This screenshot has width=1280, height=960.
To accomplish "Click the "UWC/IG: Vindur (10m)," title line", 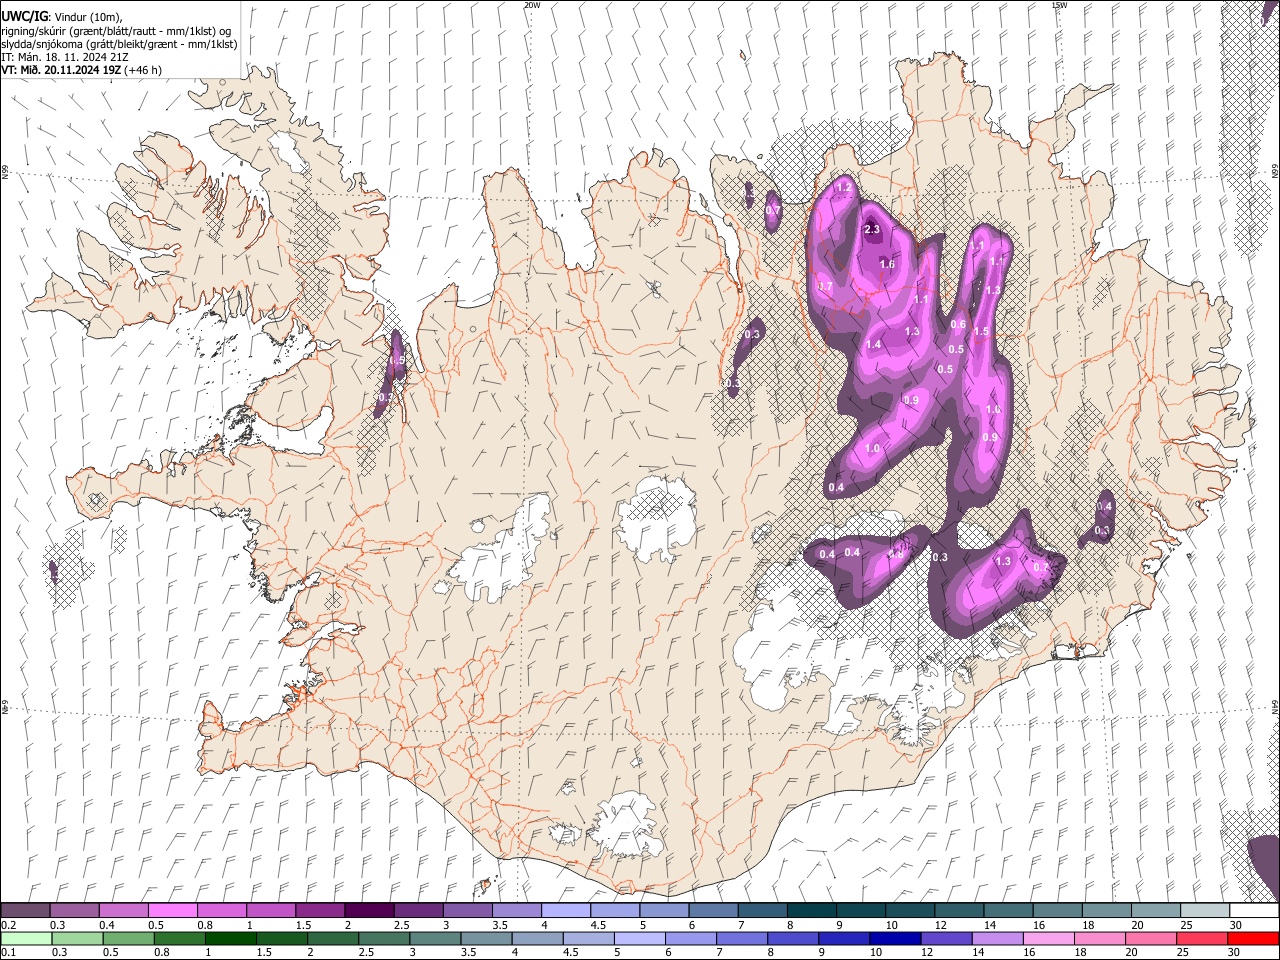I will [64, 17].
